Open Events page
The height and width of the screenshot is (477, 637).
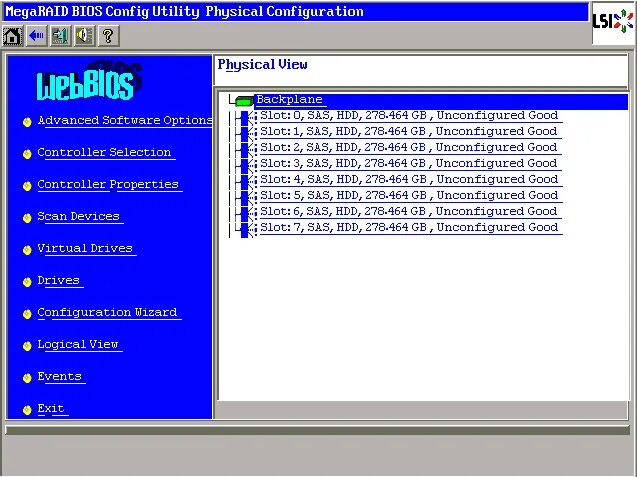pos(60,377)
